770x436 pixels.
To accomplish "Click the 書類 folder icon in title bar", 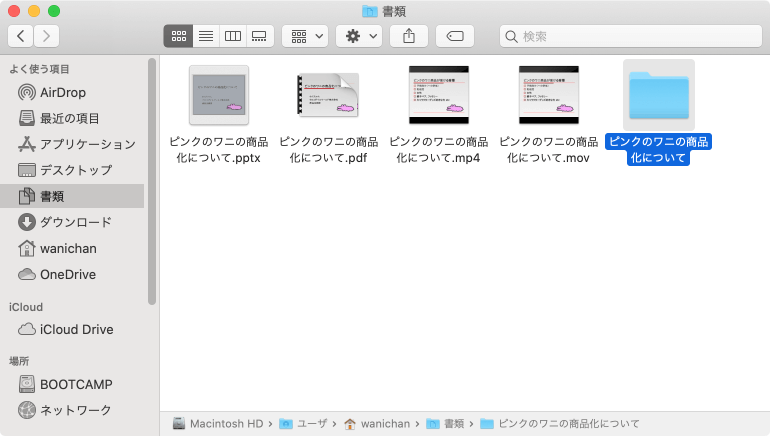I will click(369, 11).
